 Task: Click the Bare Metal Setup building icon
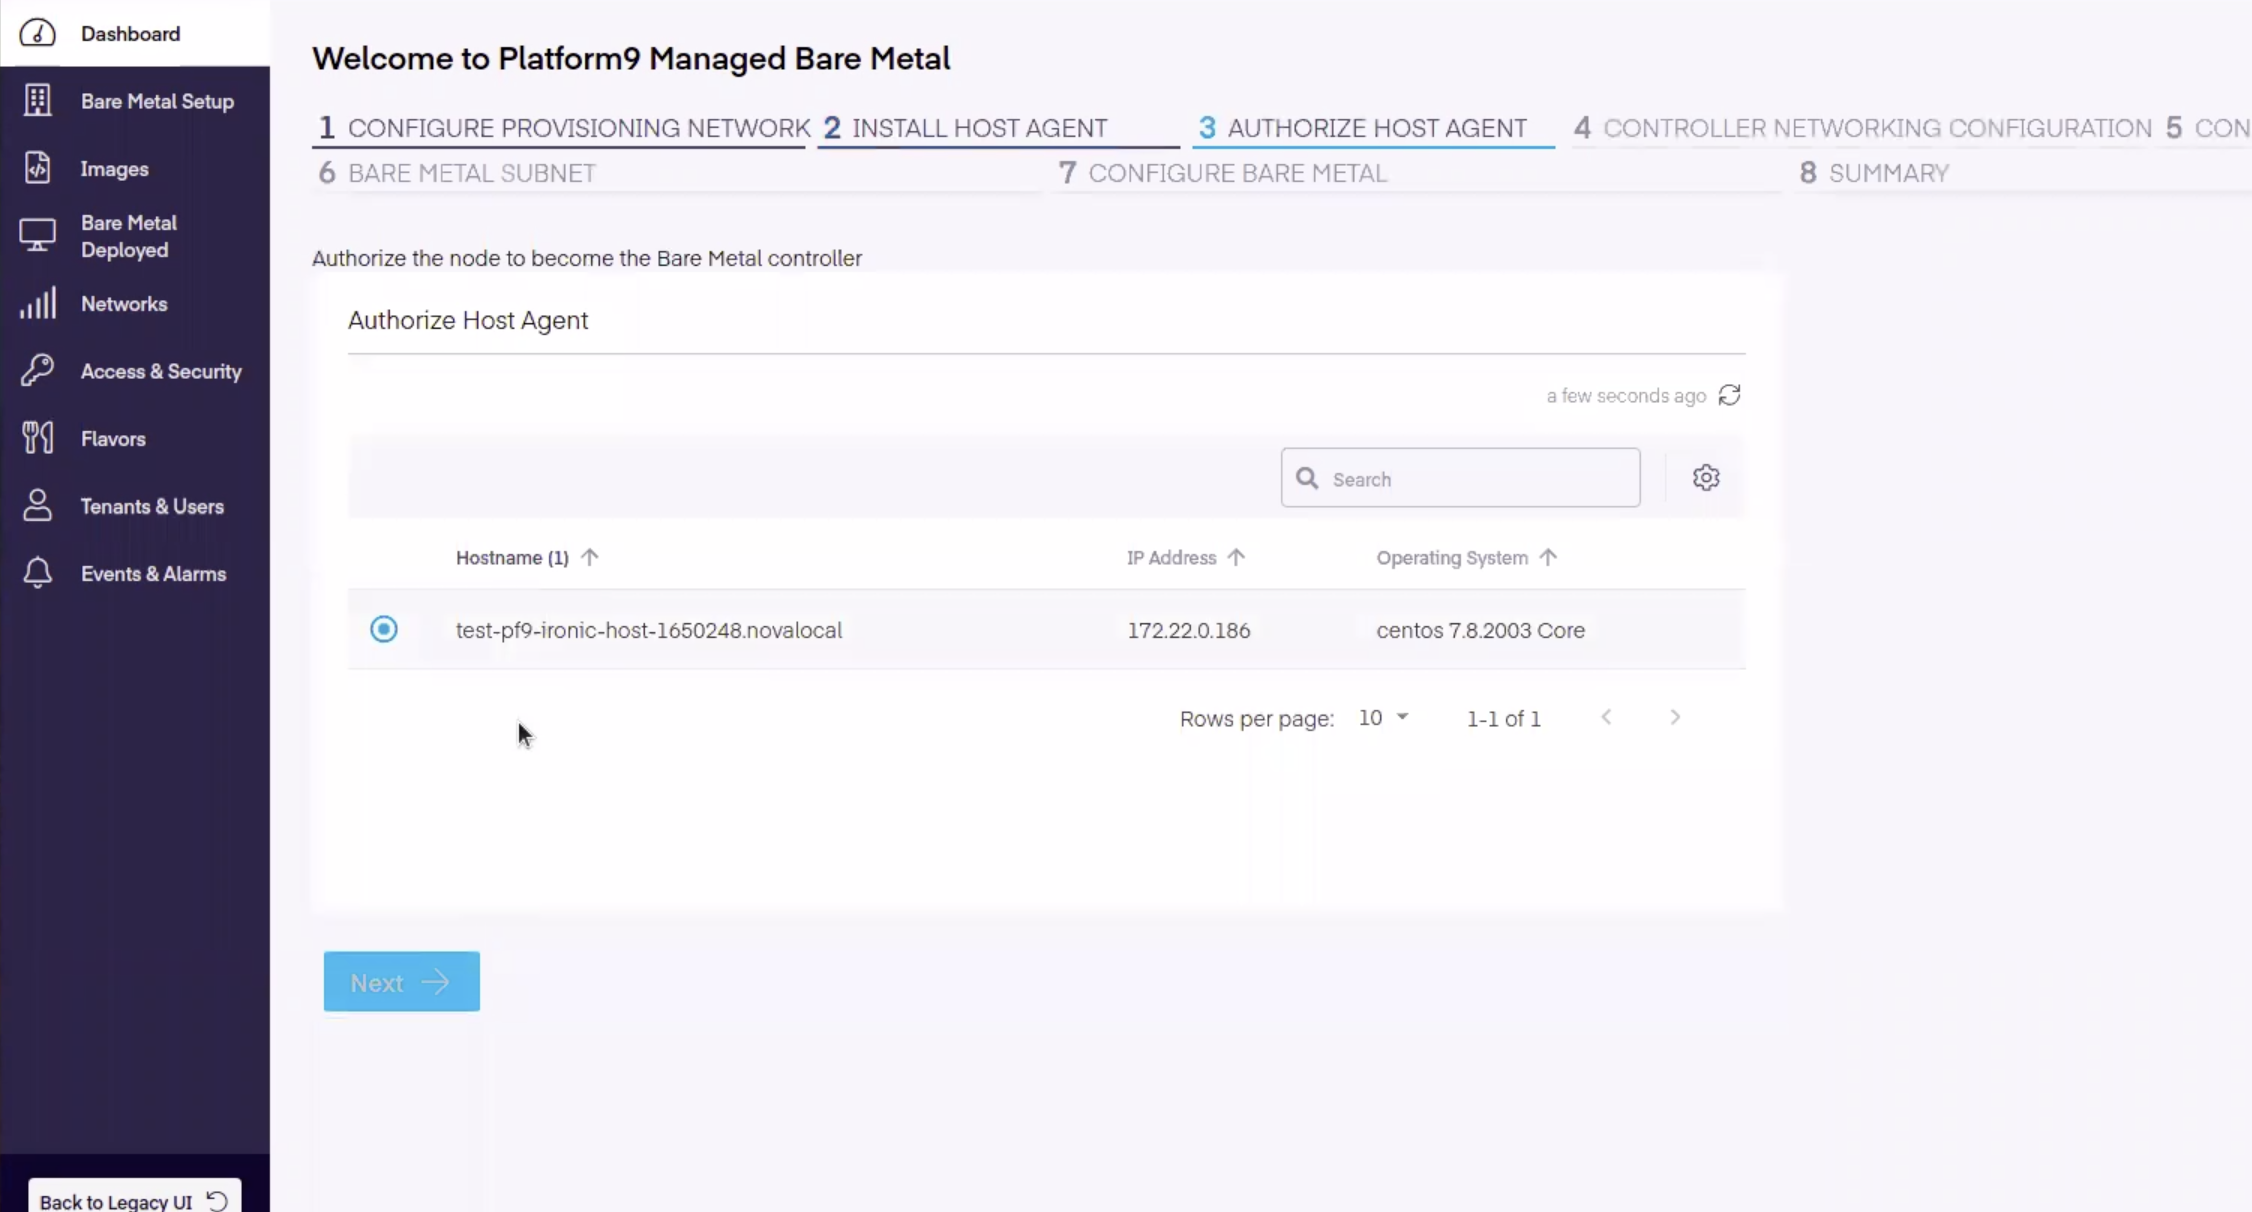pyautogui.click(x=38, y=101)
